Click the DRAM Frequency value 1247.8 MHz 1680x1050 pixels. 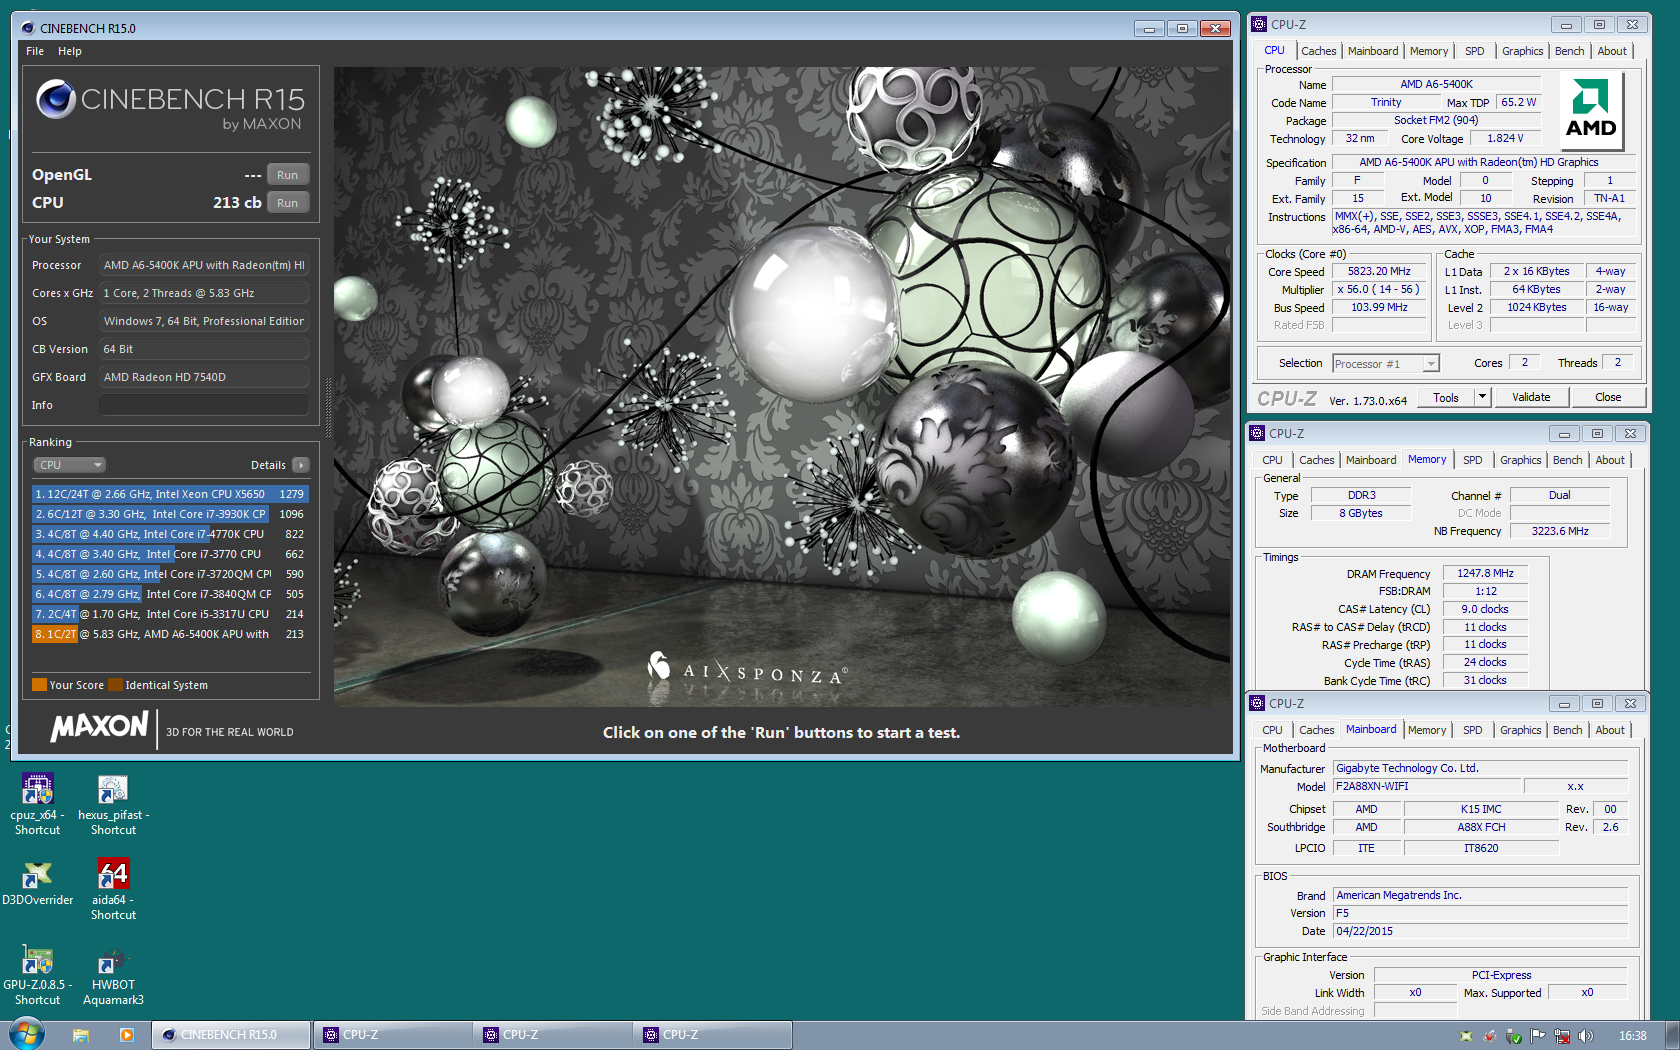[x=1485, y=573]
